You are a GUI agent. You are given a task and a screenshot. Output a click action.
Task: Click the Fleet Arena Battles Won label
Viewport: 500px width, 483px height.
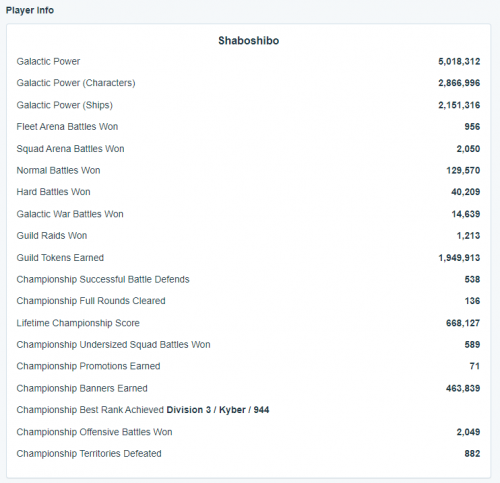click(67, 127)
